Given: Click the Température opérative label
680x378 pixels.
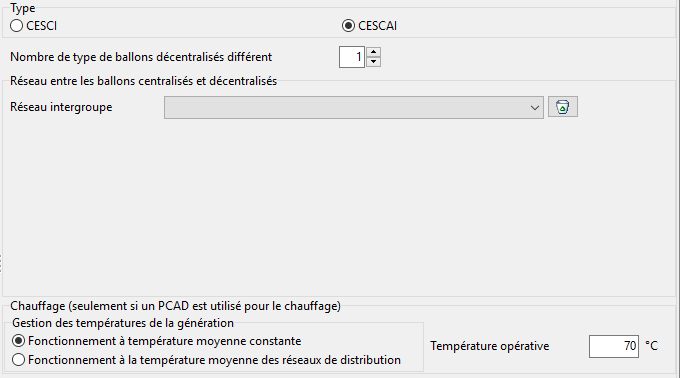Looking at the screenshot, I should click(490, 346).
